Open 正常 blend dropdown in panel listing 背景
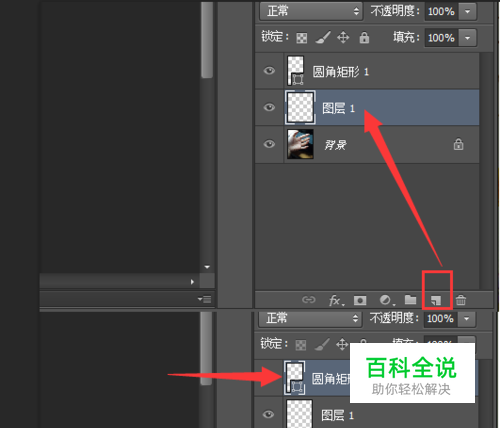 pyautogui.click(x=311, y=11)
